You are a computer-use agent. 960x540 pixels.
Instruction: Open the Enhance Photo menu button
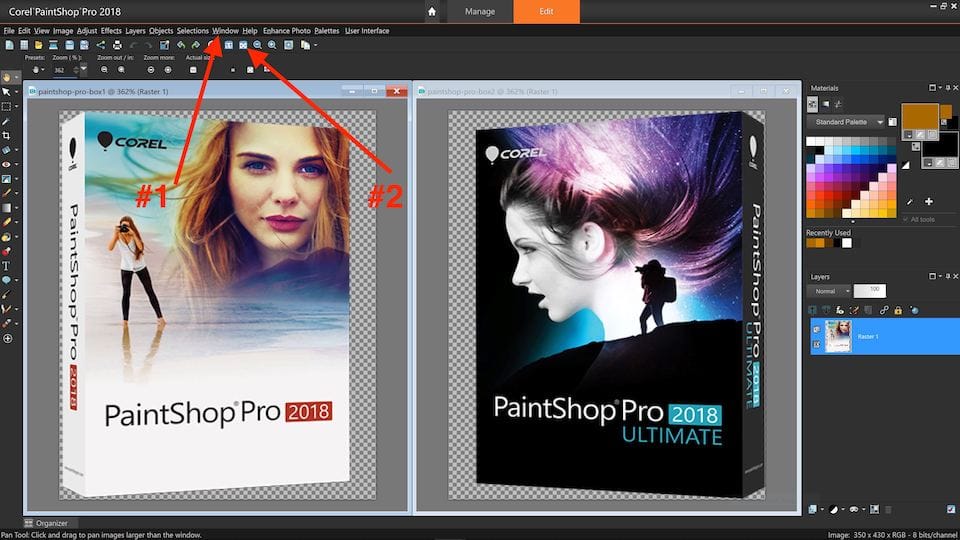pyautogui.click(x=287, y=31)
